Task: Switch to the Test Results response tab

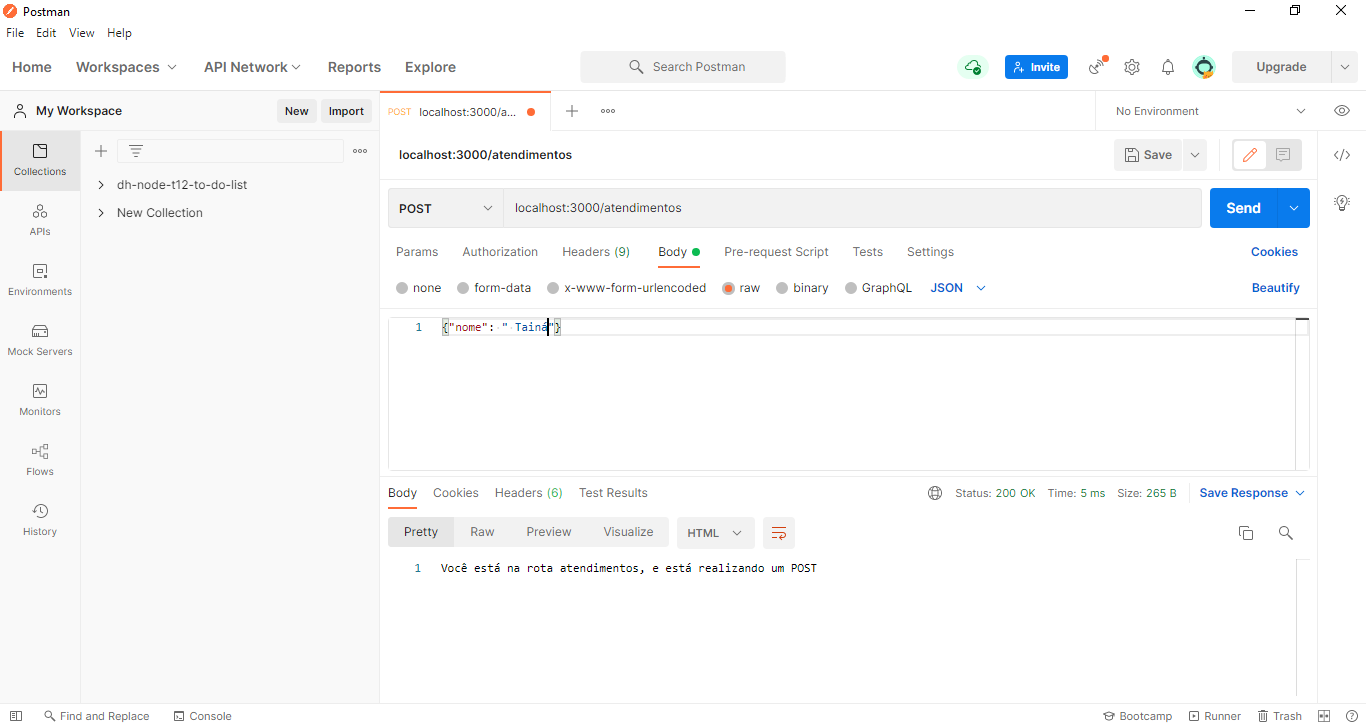Action: click(x=613, y=493)
